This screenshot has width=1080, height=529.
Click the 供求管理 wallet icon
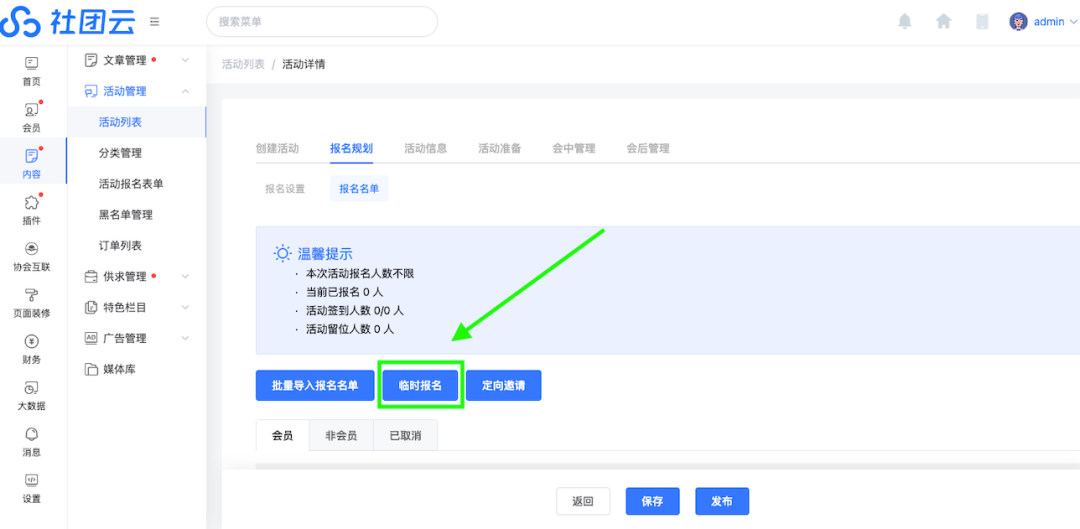[90, 277]
